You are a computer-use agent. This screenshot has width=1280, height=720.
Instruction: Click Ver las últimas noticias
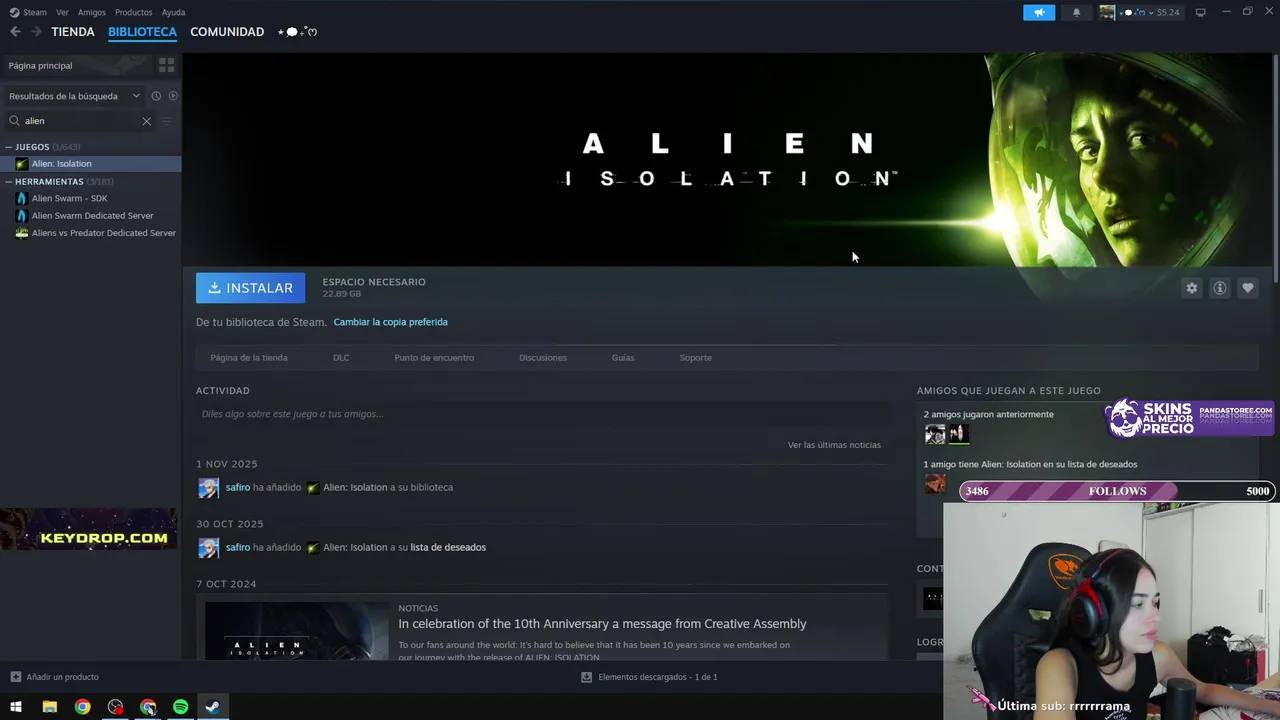(834, 445)
